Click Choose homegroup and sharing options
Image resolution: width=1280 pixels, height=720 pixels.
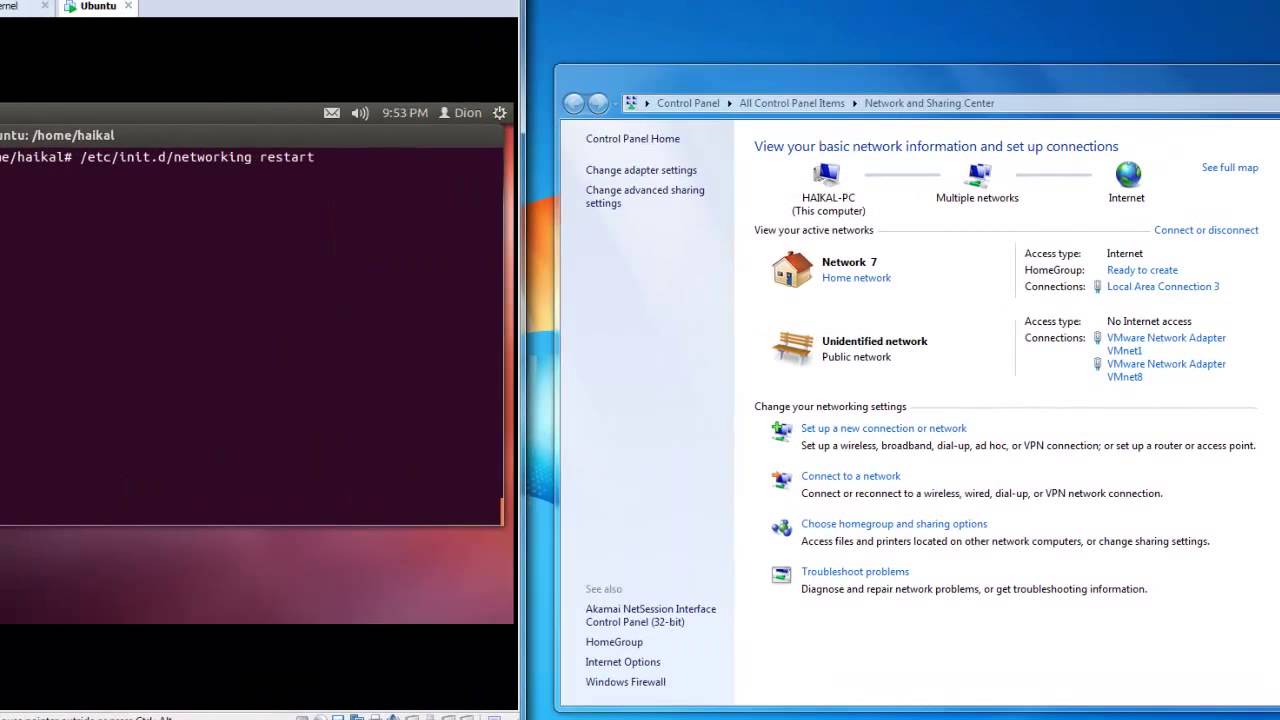894,524
